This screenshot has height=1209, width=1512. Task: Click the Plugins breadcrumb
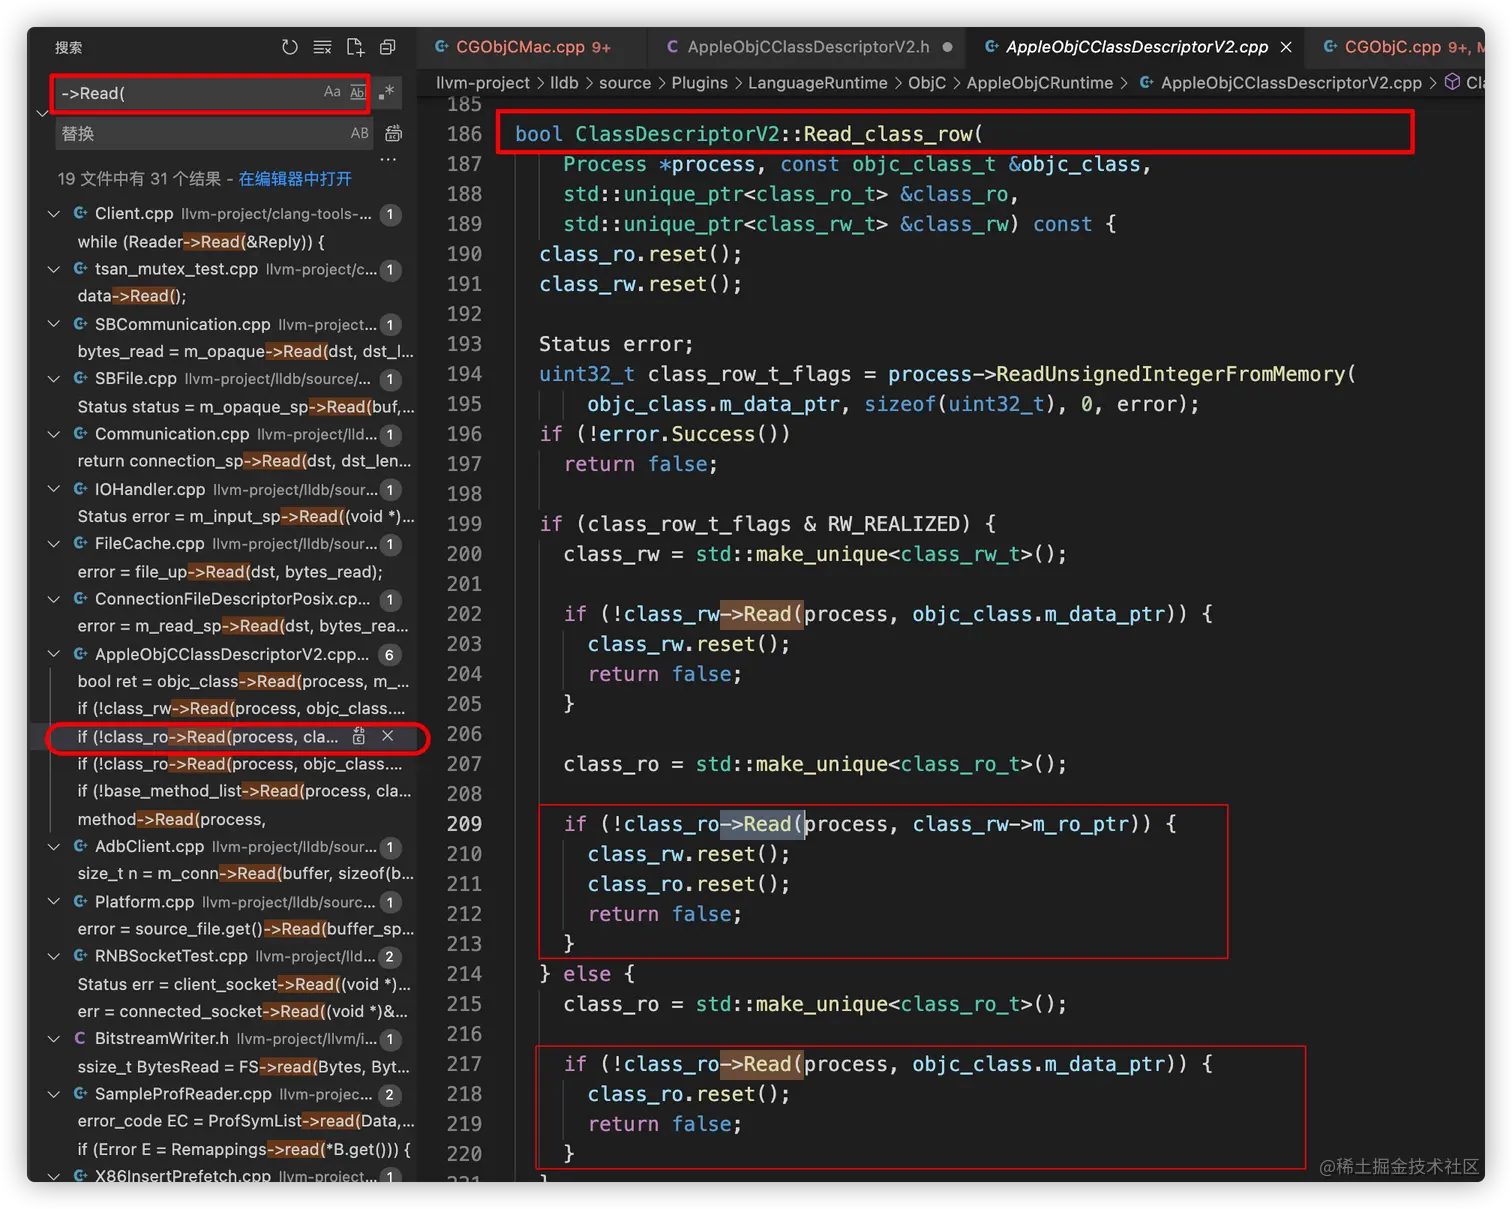[x=699, y=83]
